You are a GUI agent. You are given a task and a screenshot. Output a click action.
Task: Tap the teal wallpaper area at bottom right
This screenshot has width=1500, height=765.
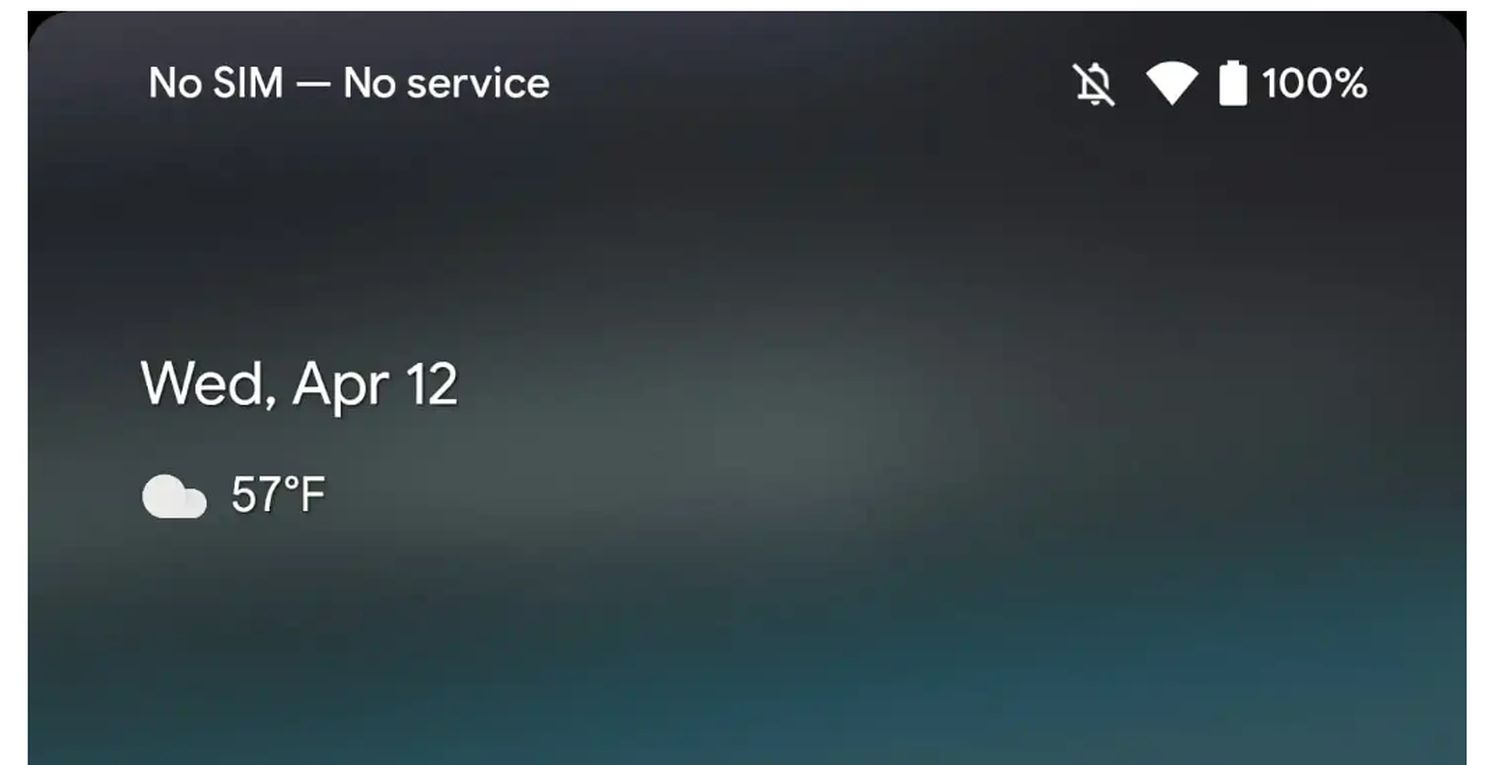1250,690
